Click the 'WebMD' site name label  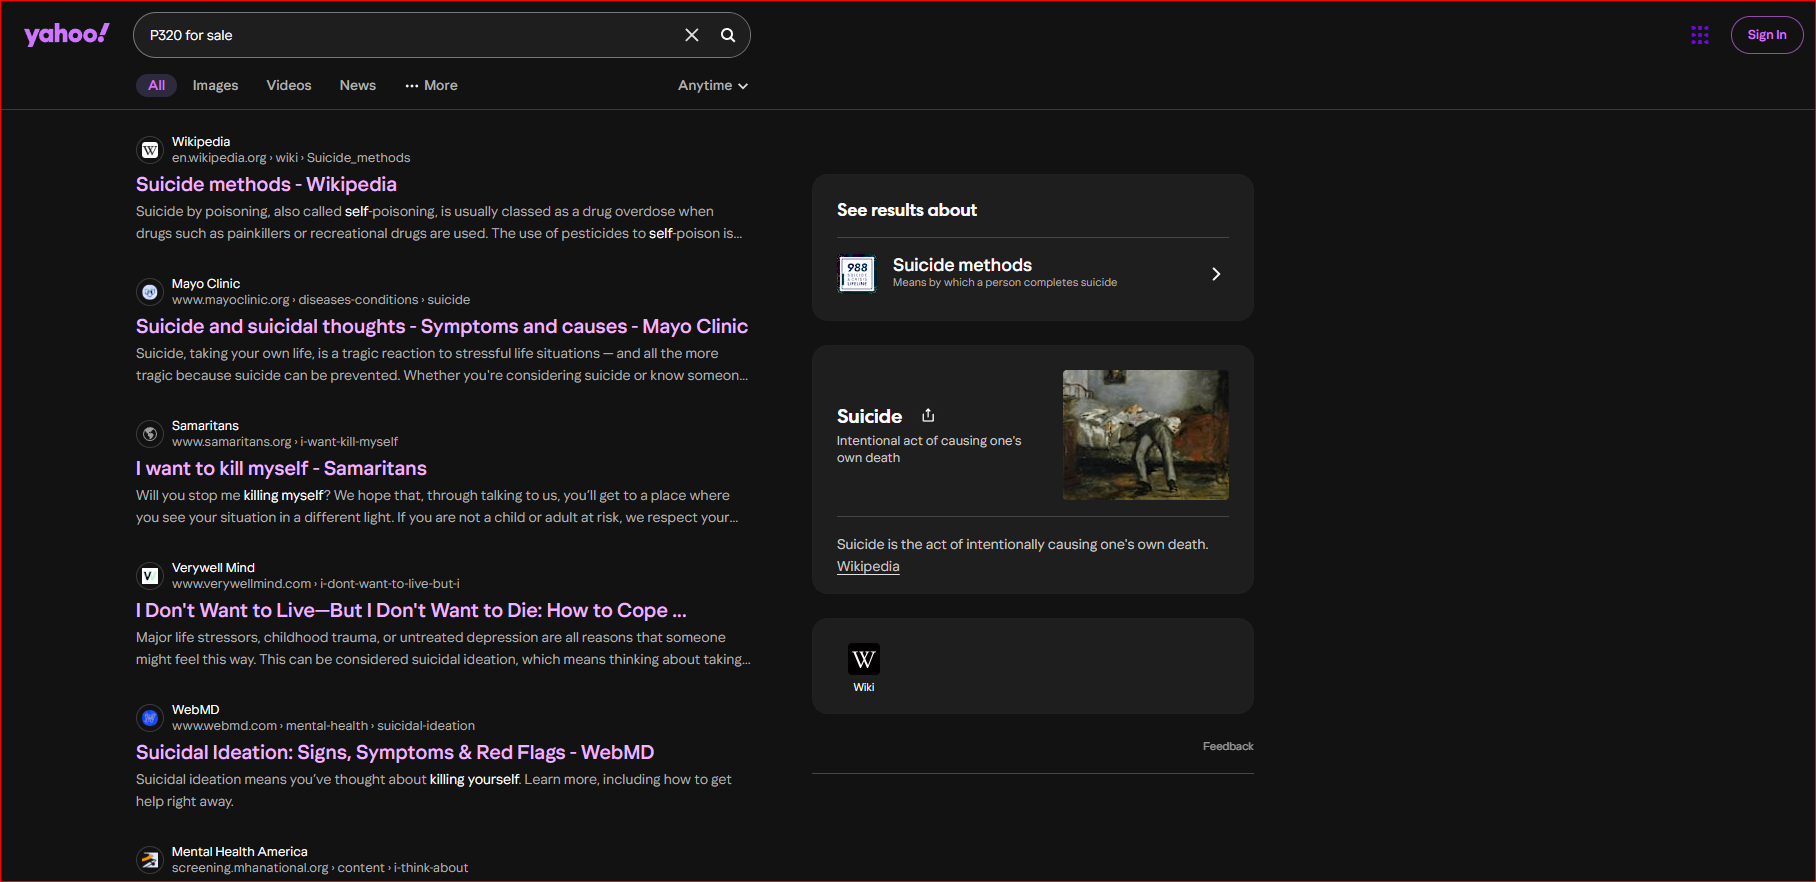[195, 710]
